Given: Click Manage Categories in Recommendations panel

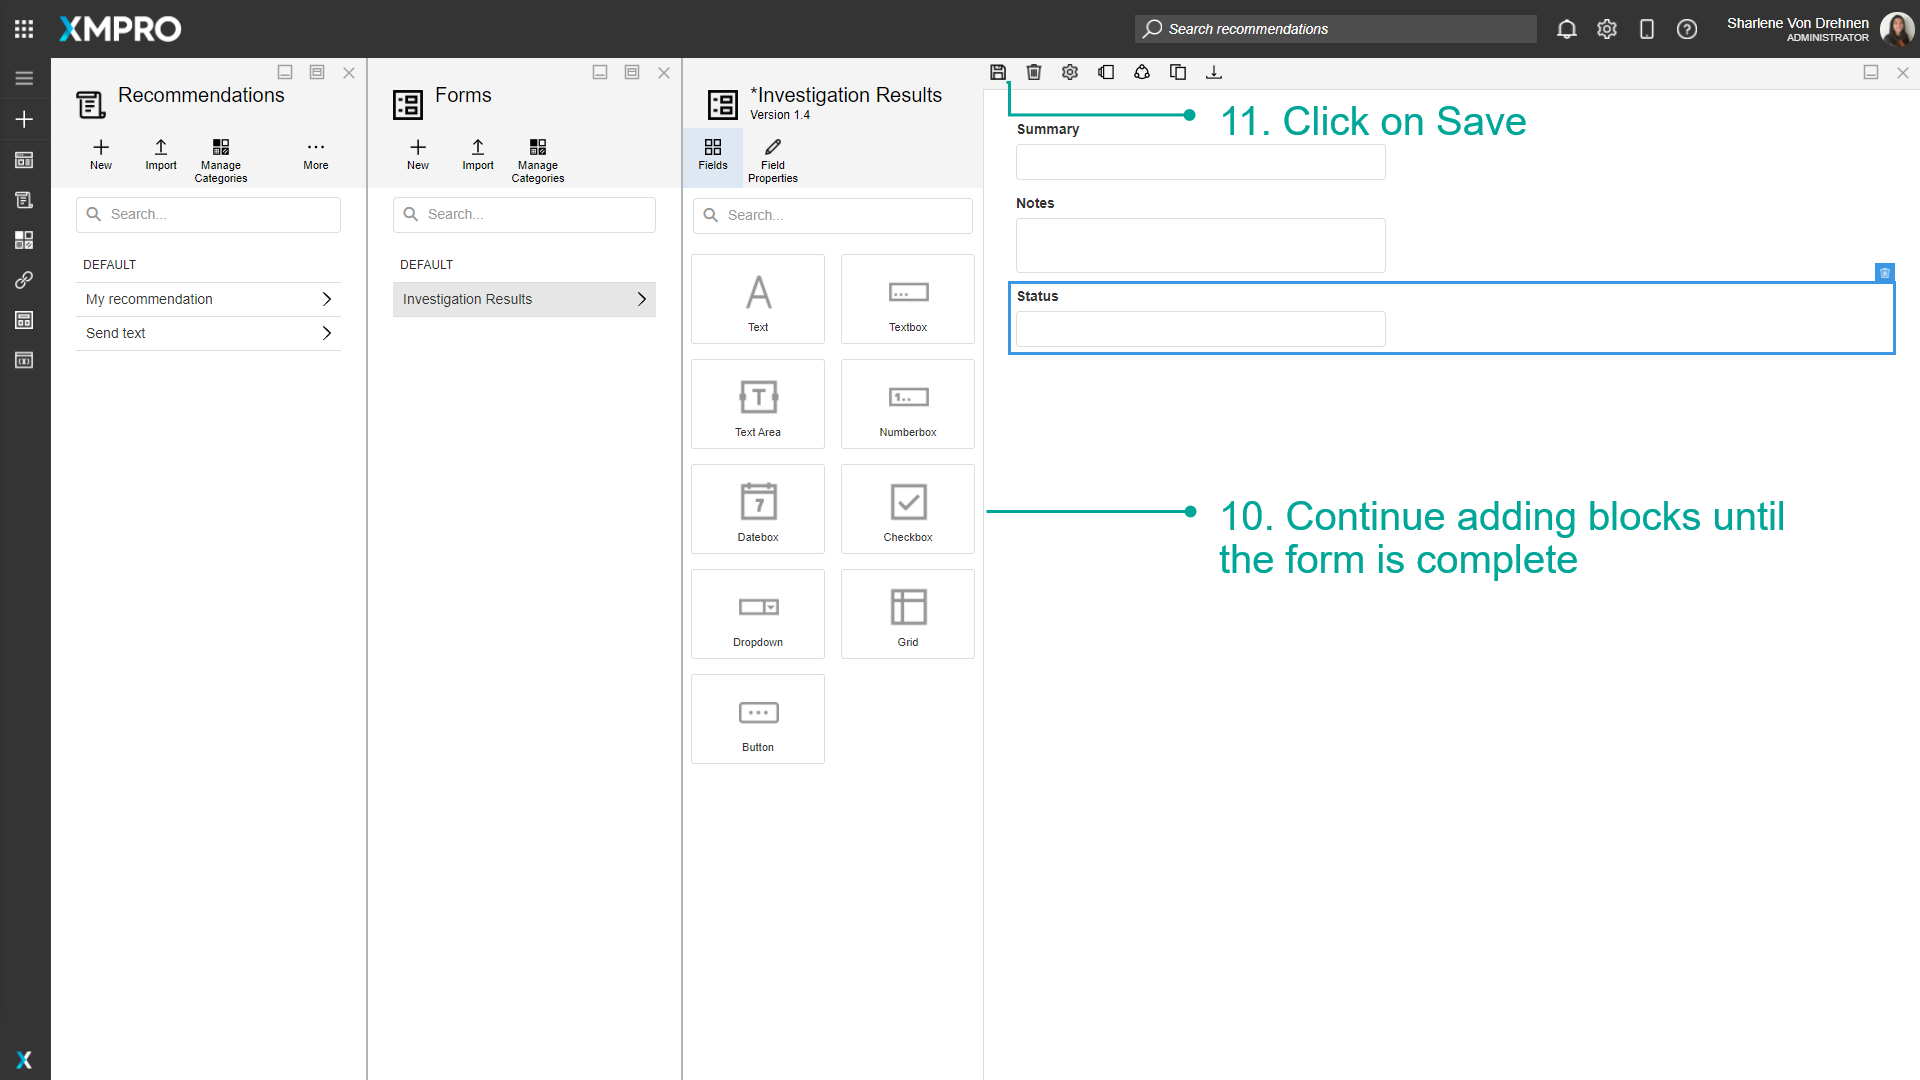Looking at the screenshot, I should tap(220, 158).
